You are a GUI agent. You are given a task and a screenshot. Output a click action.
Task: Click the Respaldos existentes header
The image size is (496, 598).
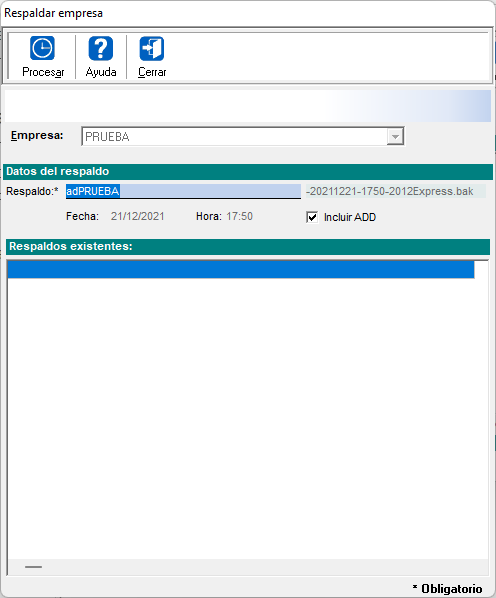(x=248, y=247)
